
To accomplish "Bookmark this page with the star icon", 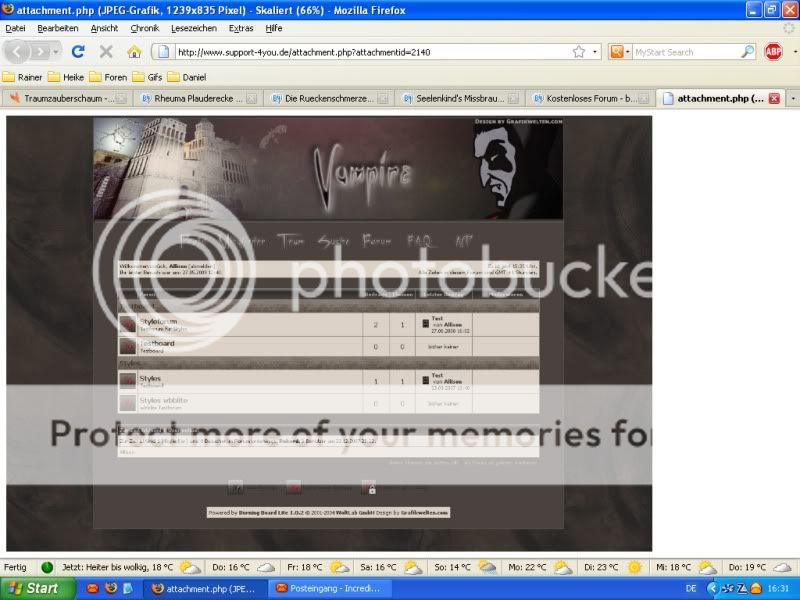I will coord(578,52).
